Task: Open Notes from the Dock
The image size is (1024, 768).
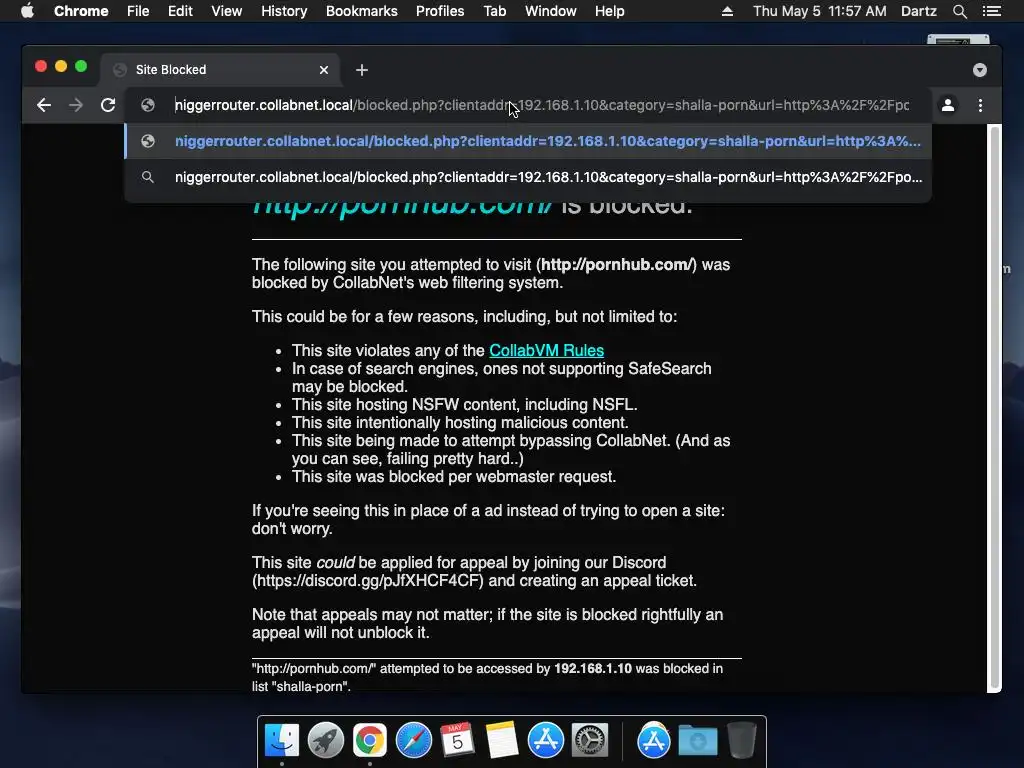Action: (x=502, y=741)
